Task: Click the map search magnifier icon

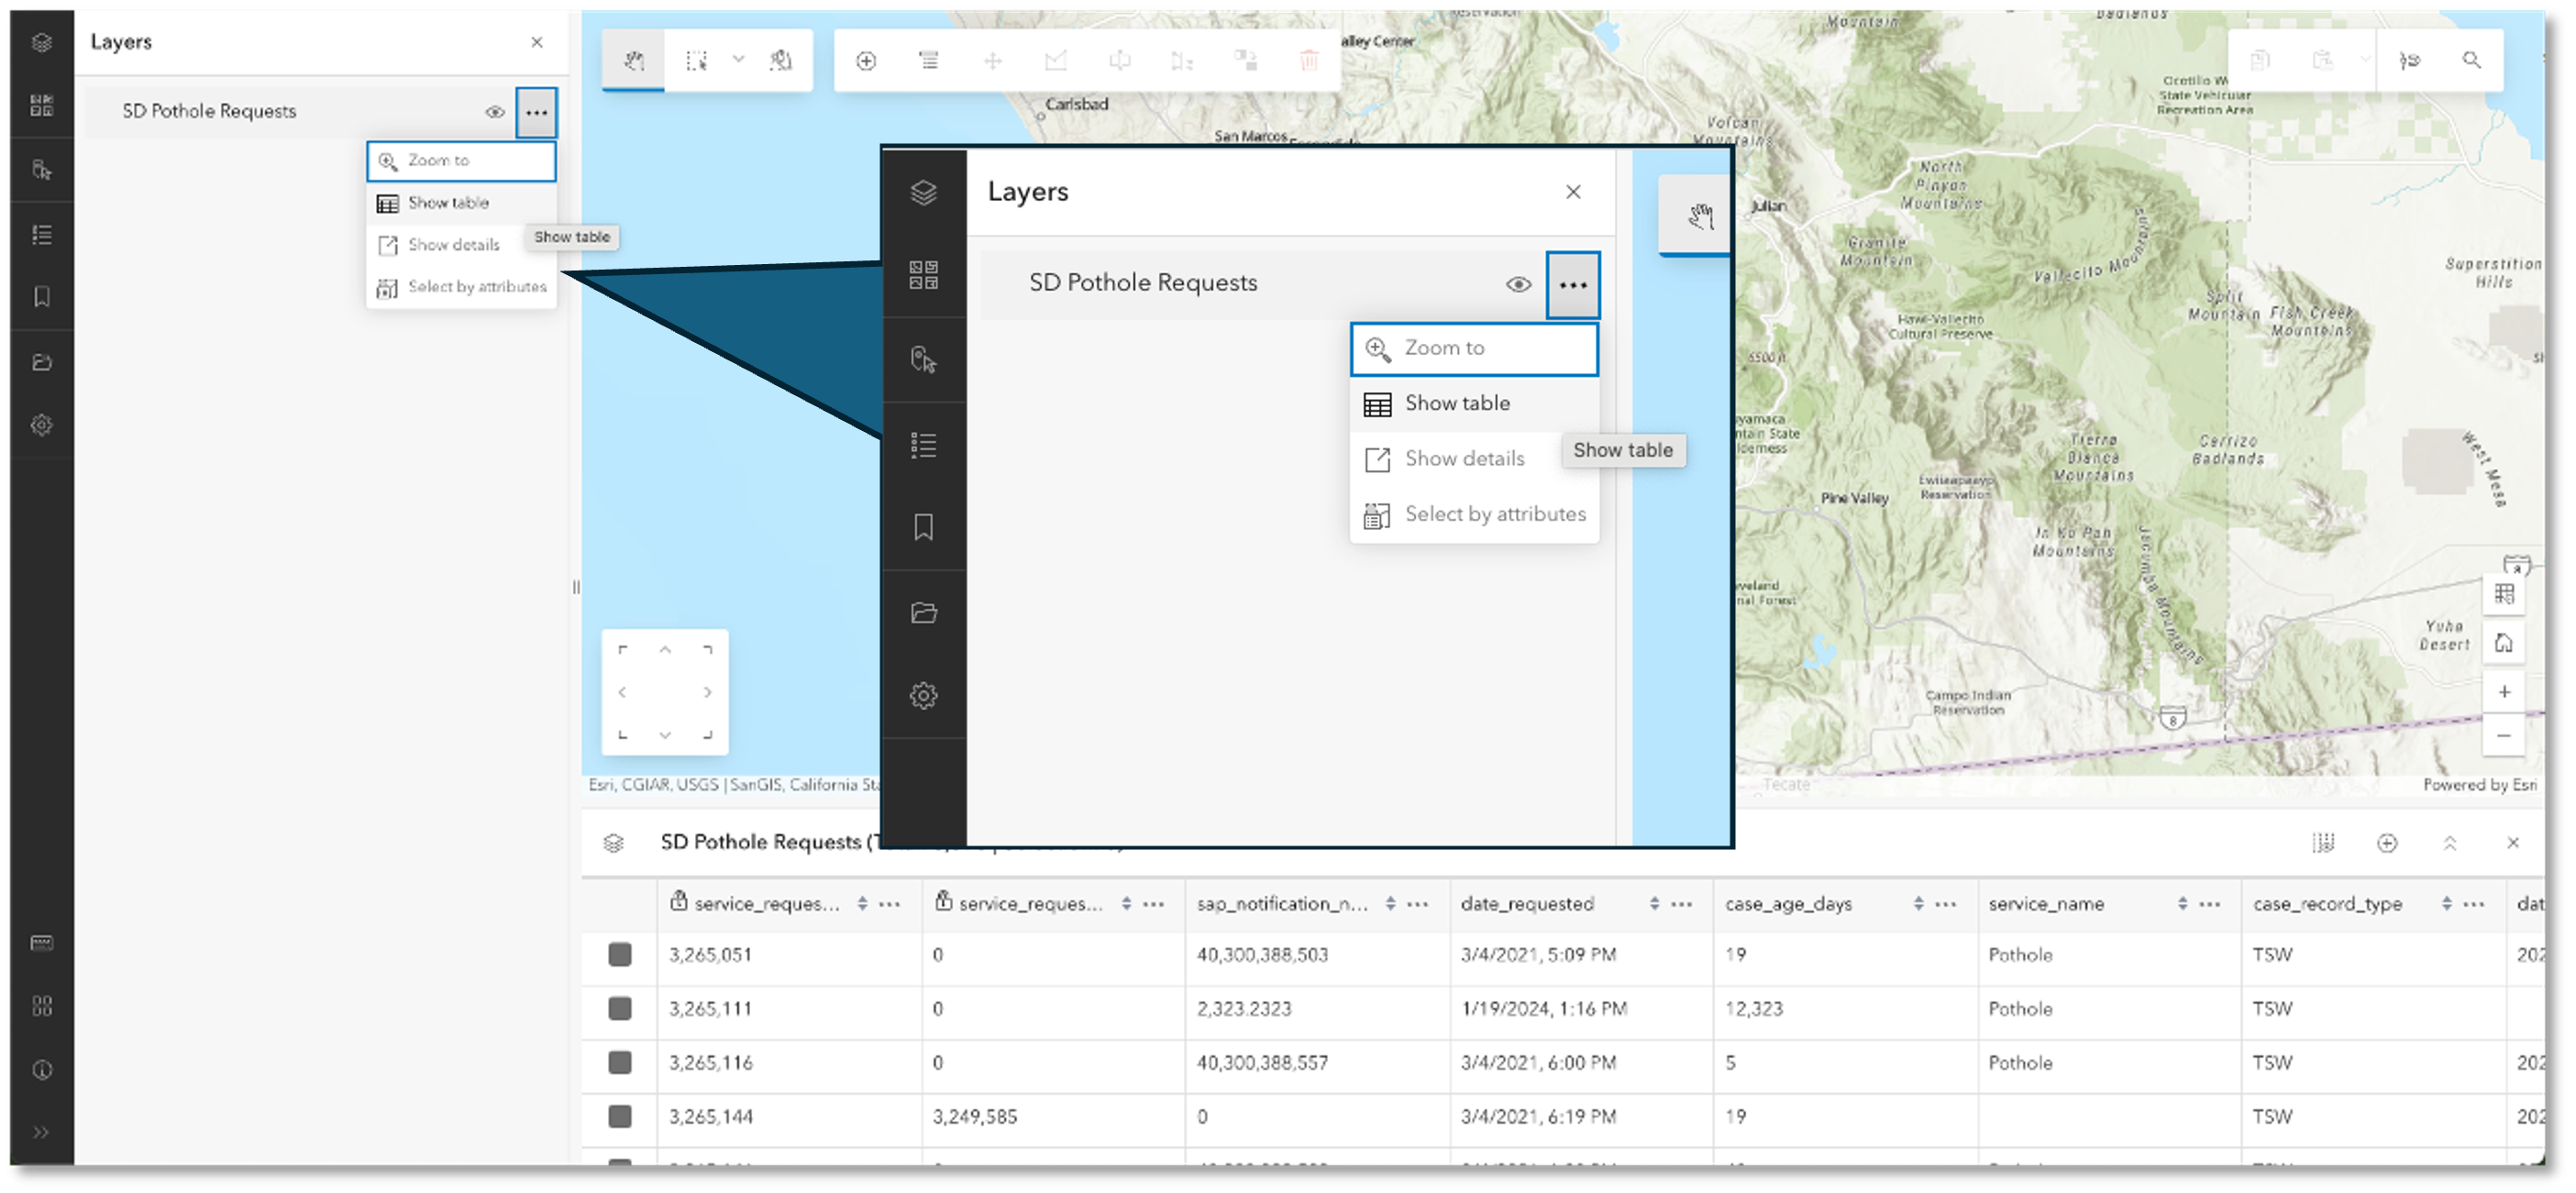Action: [2471, 61]
